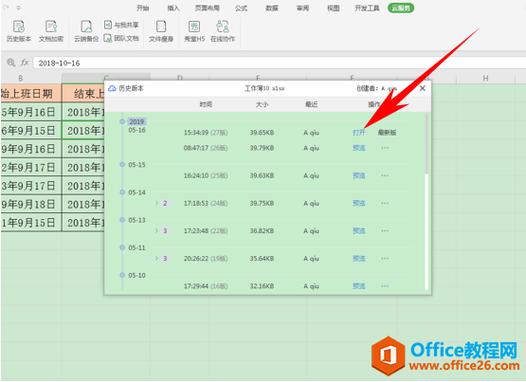This screenshot has height=382, width=526.
Task: Switch to the 插入 Insert tab
Action: click(173, 8)
